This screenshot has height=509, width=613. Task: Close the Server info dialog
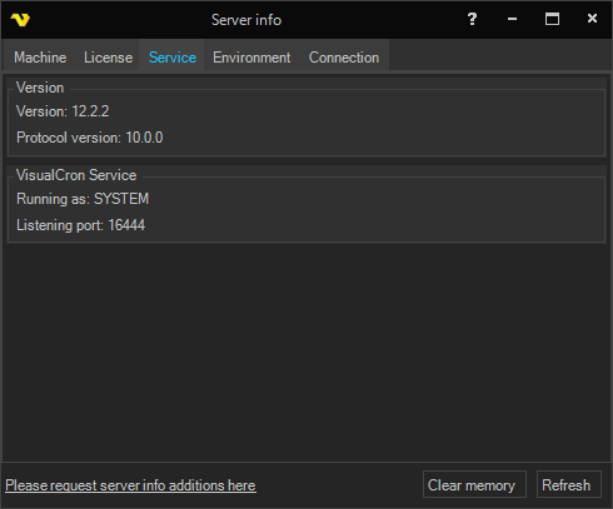592,19
